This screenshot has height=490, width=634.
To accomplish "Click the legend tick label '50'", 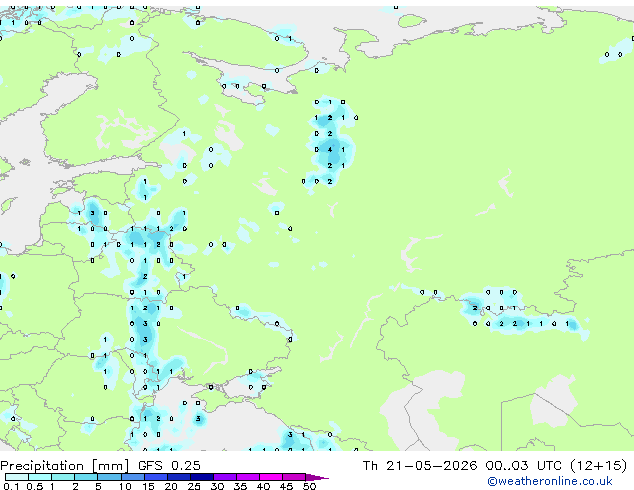I will (309, 486).
